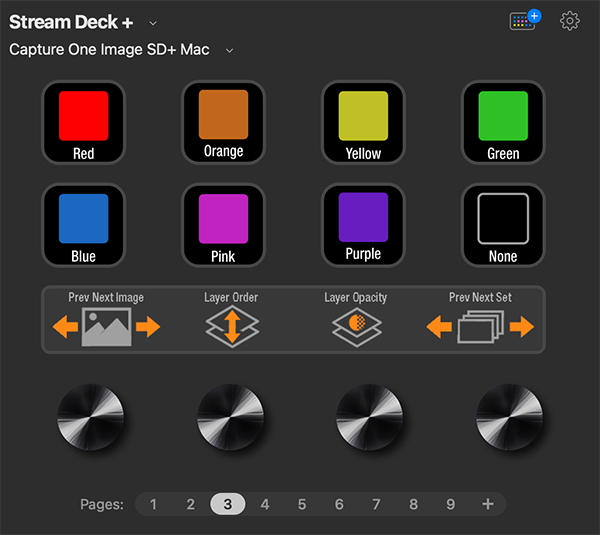Select the Prev Next Image dial panel
The image size is (600, 535).
click(106, 320)
